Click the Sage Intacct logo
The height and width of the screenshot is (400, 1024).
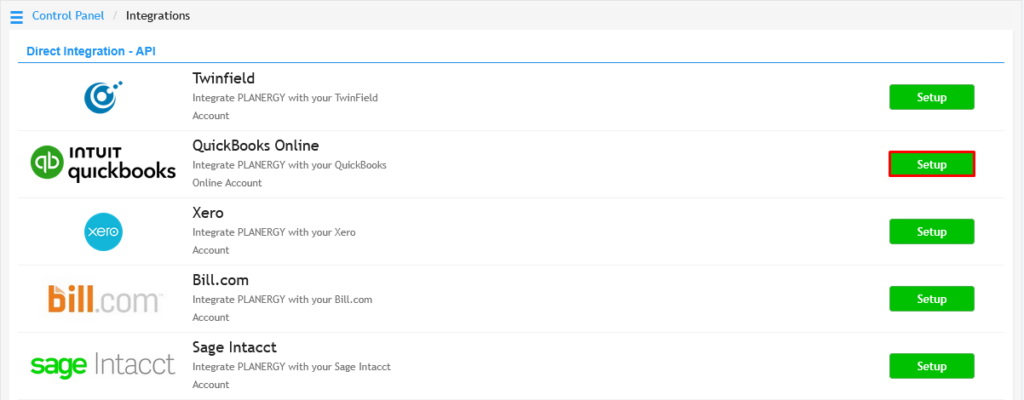103,365
